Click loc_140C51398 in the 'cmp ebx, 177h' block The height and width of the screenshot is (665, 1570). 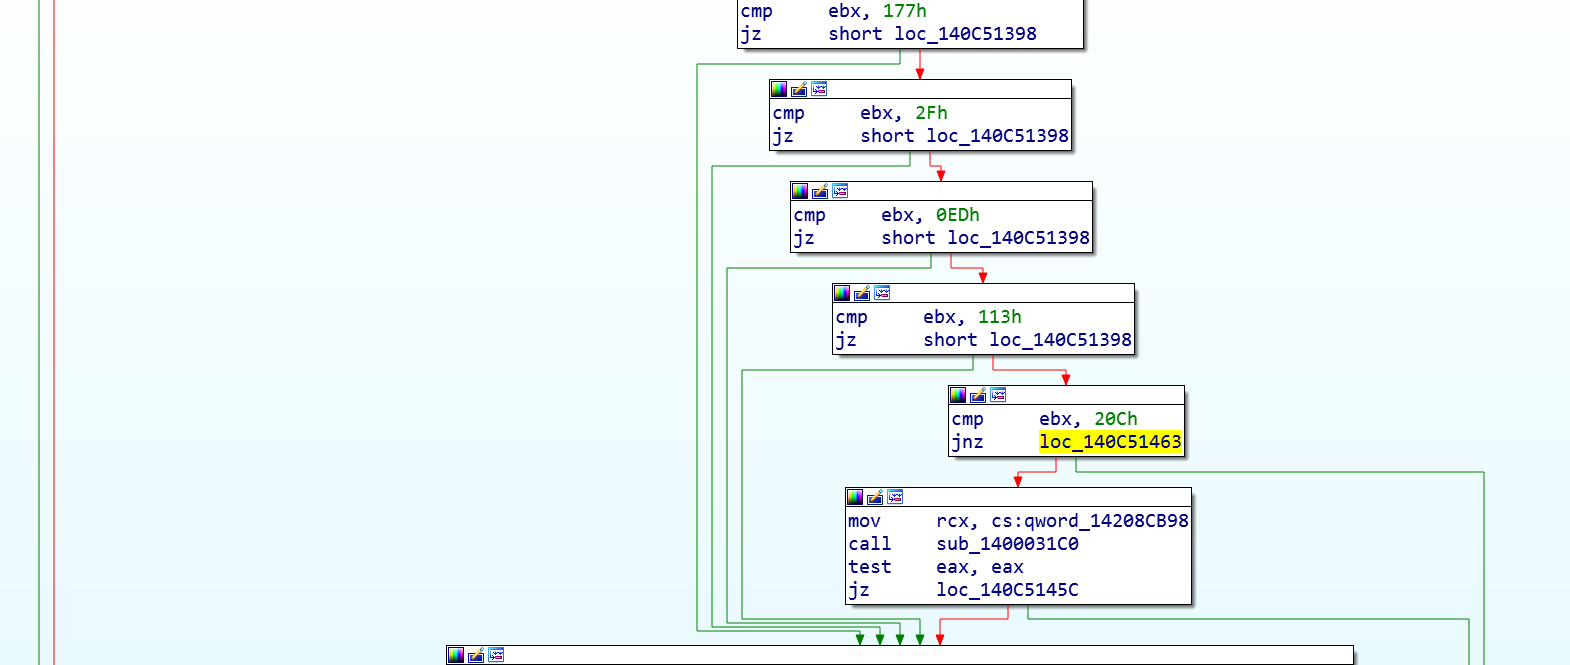coord(965,34)
